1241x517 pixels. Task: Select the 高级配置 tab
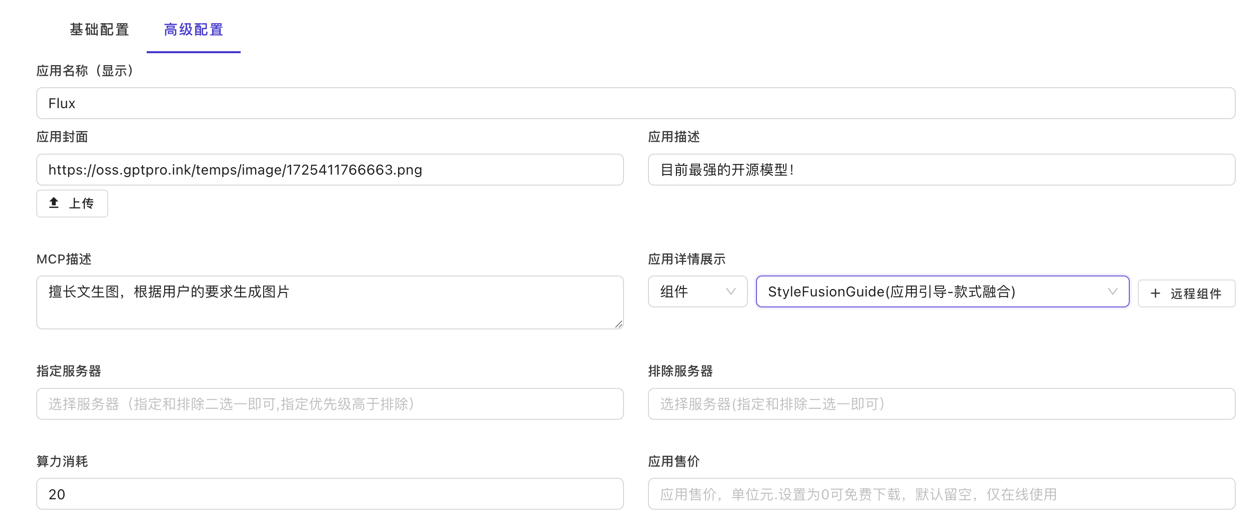(x=193, y=30)
